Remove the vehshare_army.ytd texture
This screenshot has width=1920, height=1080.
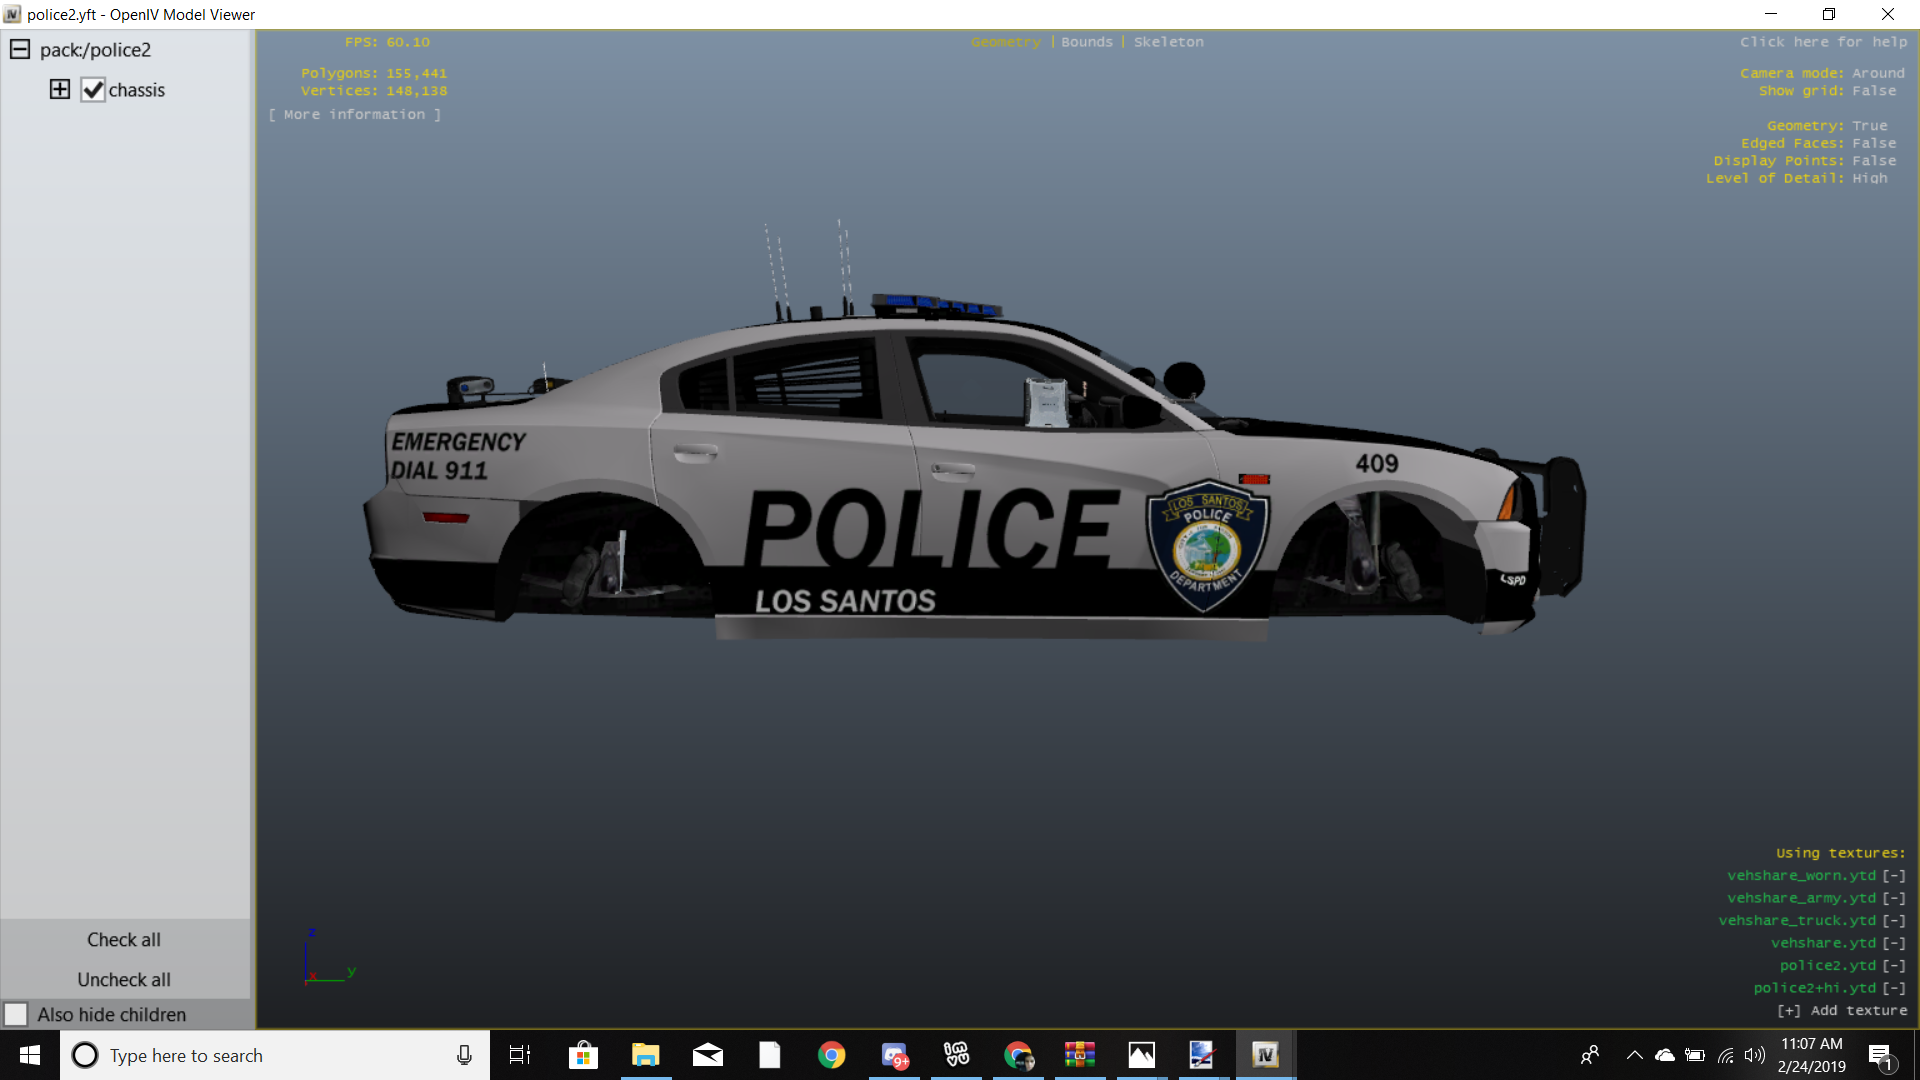pyautogui.click(x=1894, y=899)
